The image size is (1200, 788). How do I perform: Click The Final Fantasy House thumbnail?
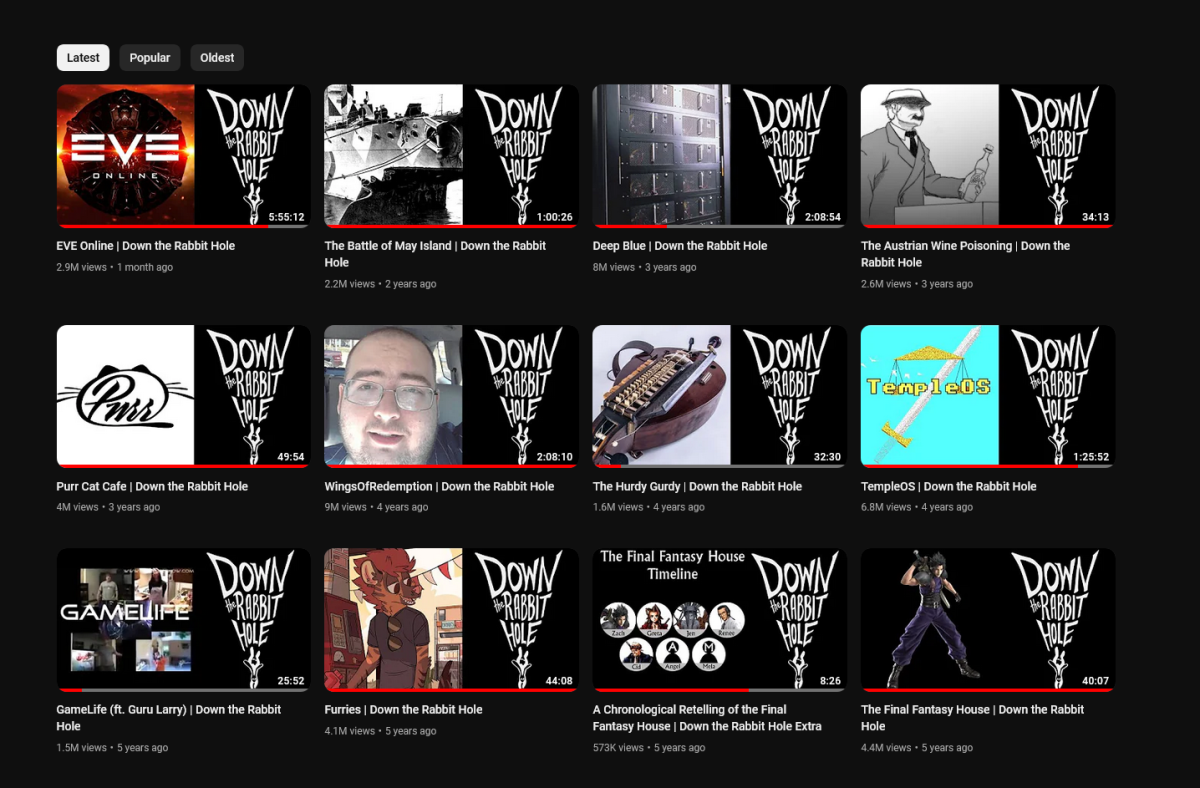point(987,618)
